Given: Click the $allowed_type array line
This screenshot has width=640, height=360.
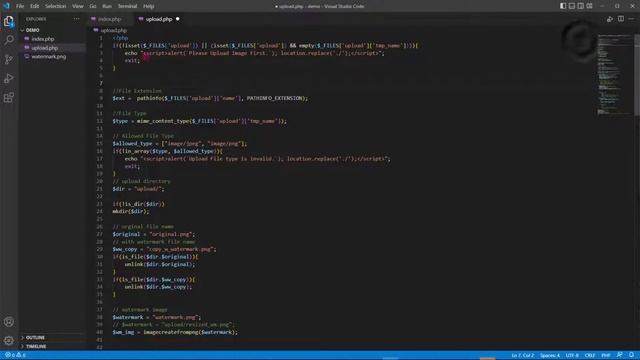Looking at the screenshot, I should coord(180,144).
